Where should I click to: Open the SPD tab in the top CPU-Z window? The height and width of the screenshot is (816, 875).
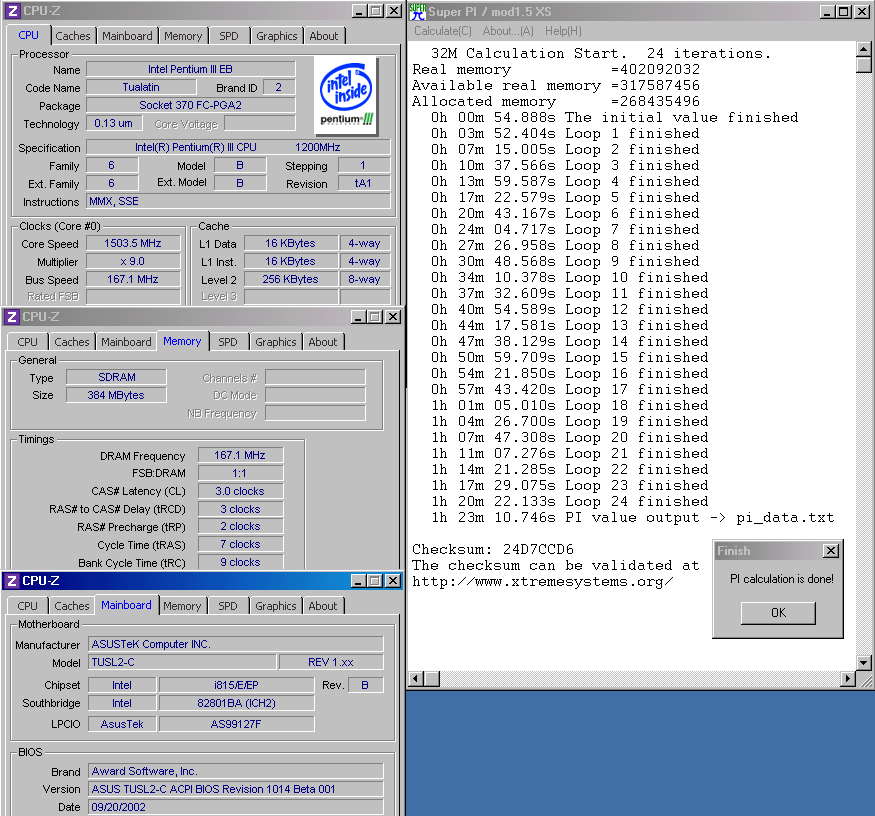[x=229, y=36]
